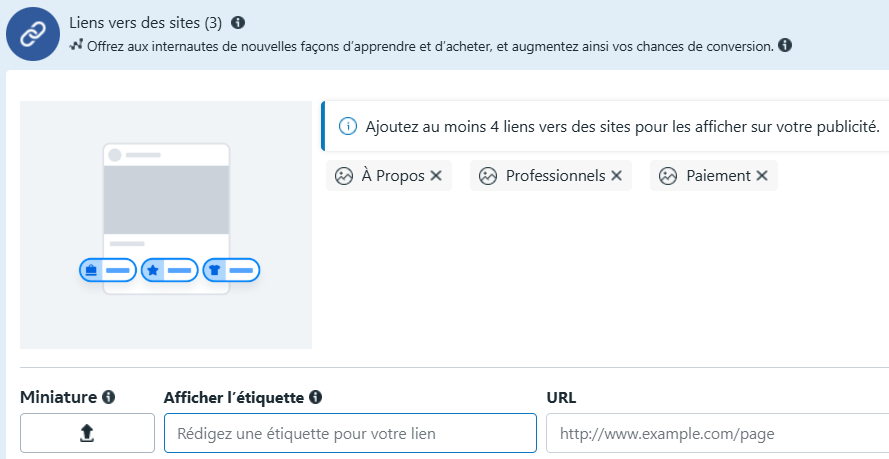Click the star pill in ad preview
The image size is (889, 459).
coord(170,270)
